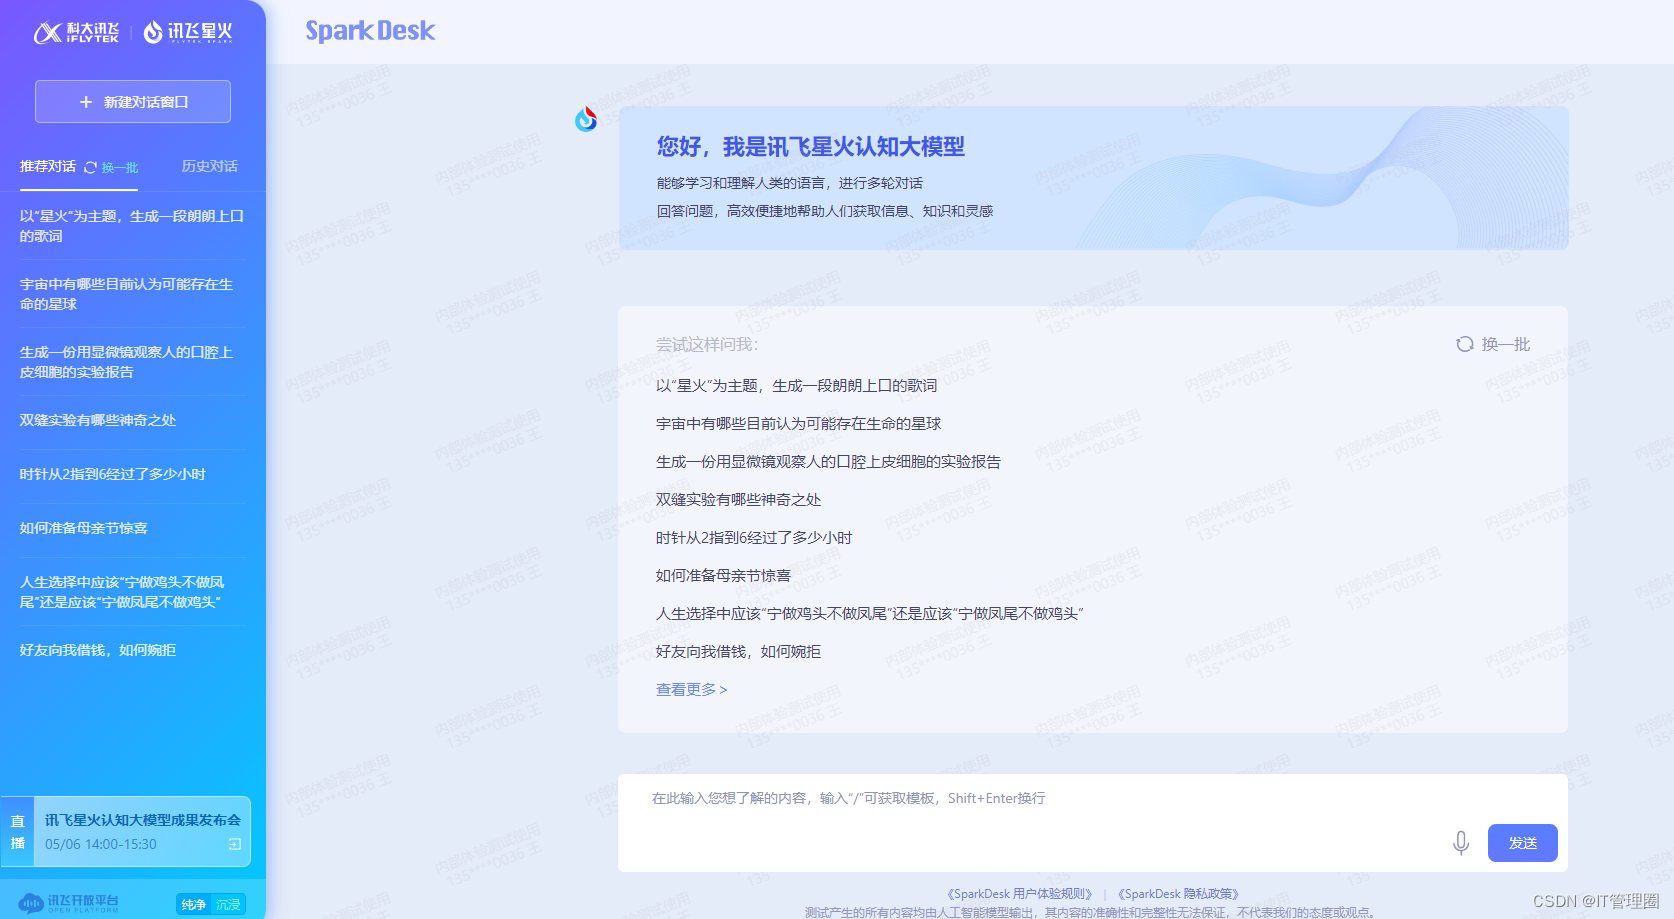Open 讯飞开放平台 logo link

tap(68, 904)
